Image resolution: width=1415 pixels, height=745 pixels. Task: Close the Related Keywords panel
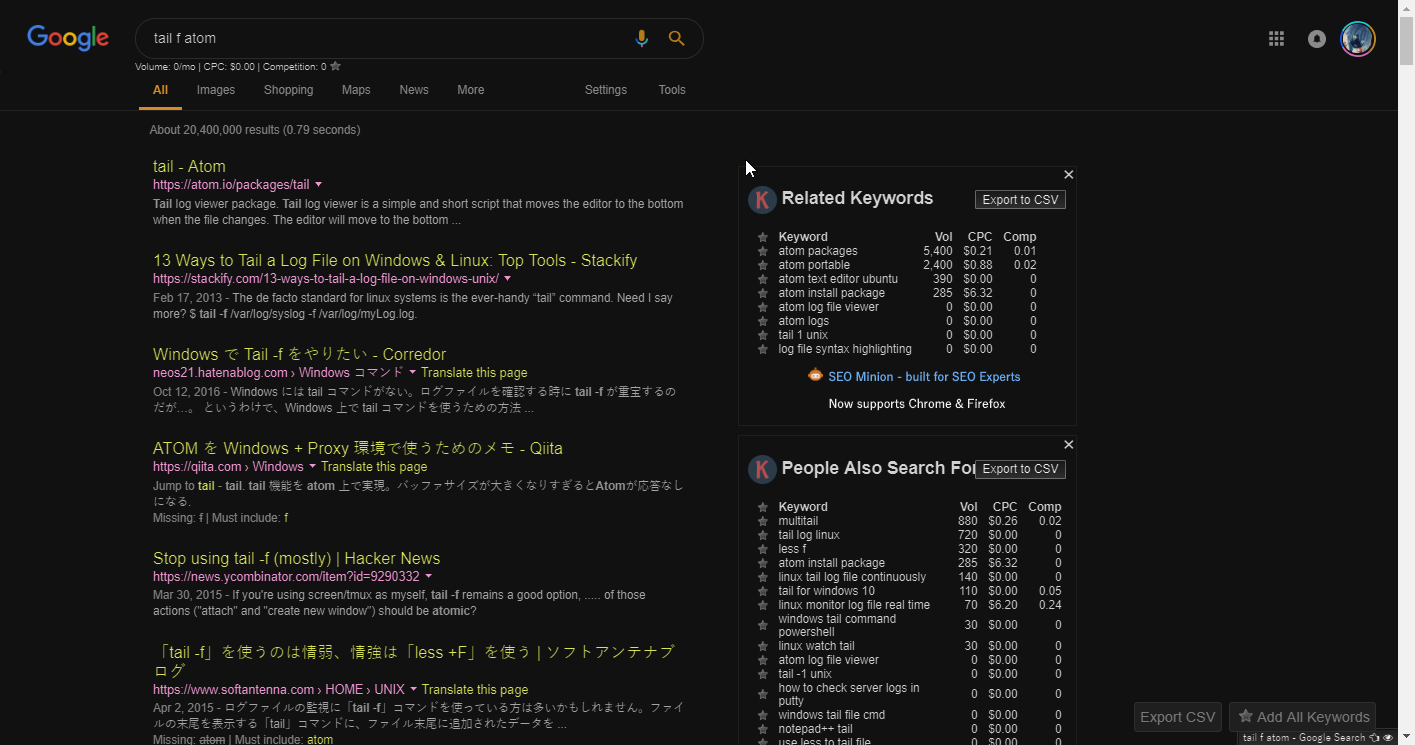tap(1068, 175)
